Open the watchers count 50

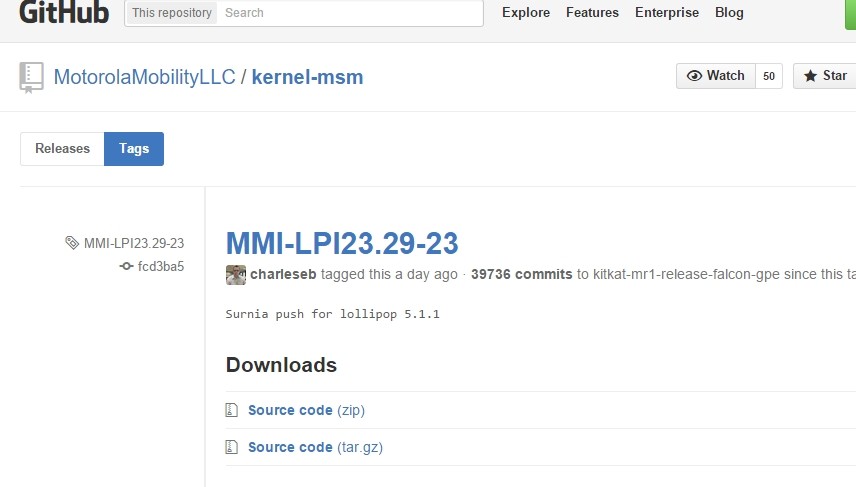point(769,76)
